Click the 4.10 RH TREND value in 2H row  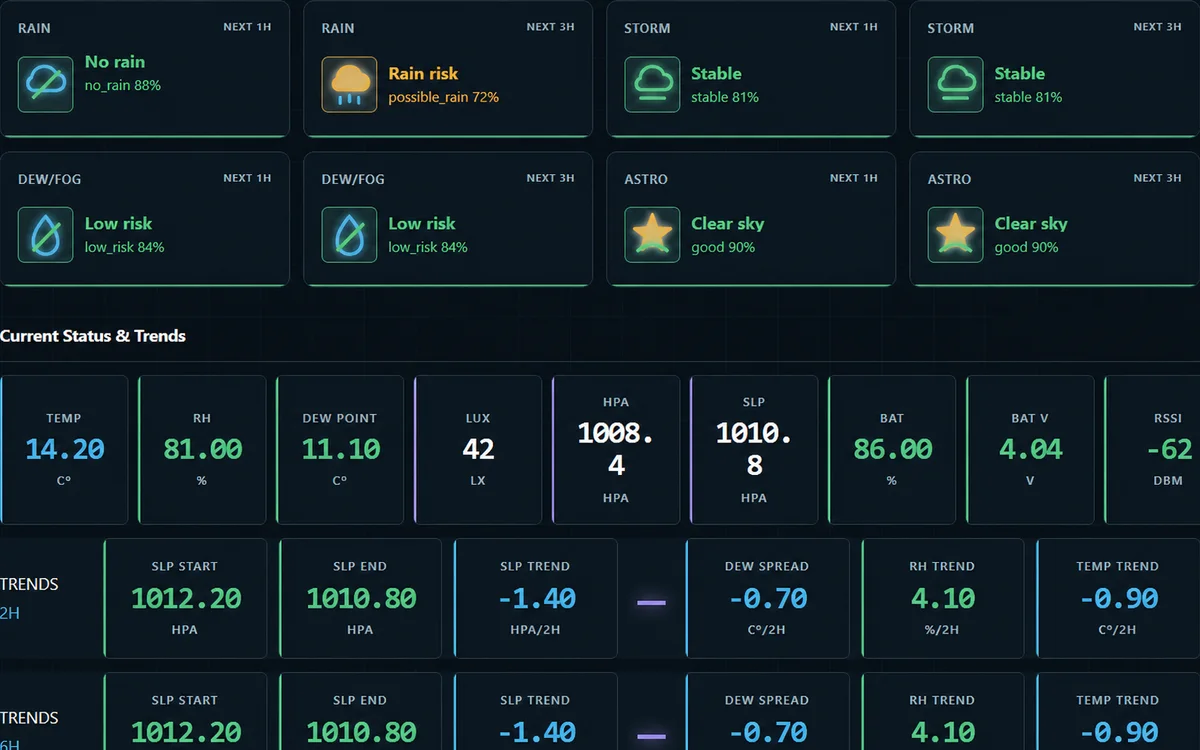pos(943,599)
